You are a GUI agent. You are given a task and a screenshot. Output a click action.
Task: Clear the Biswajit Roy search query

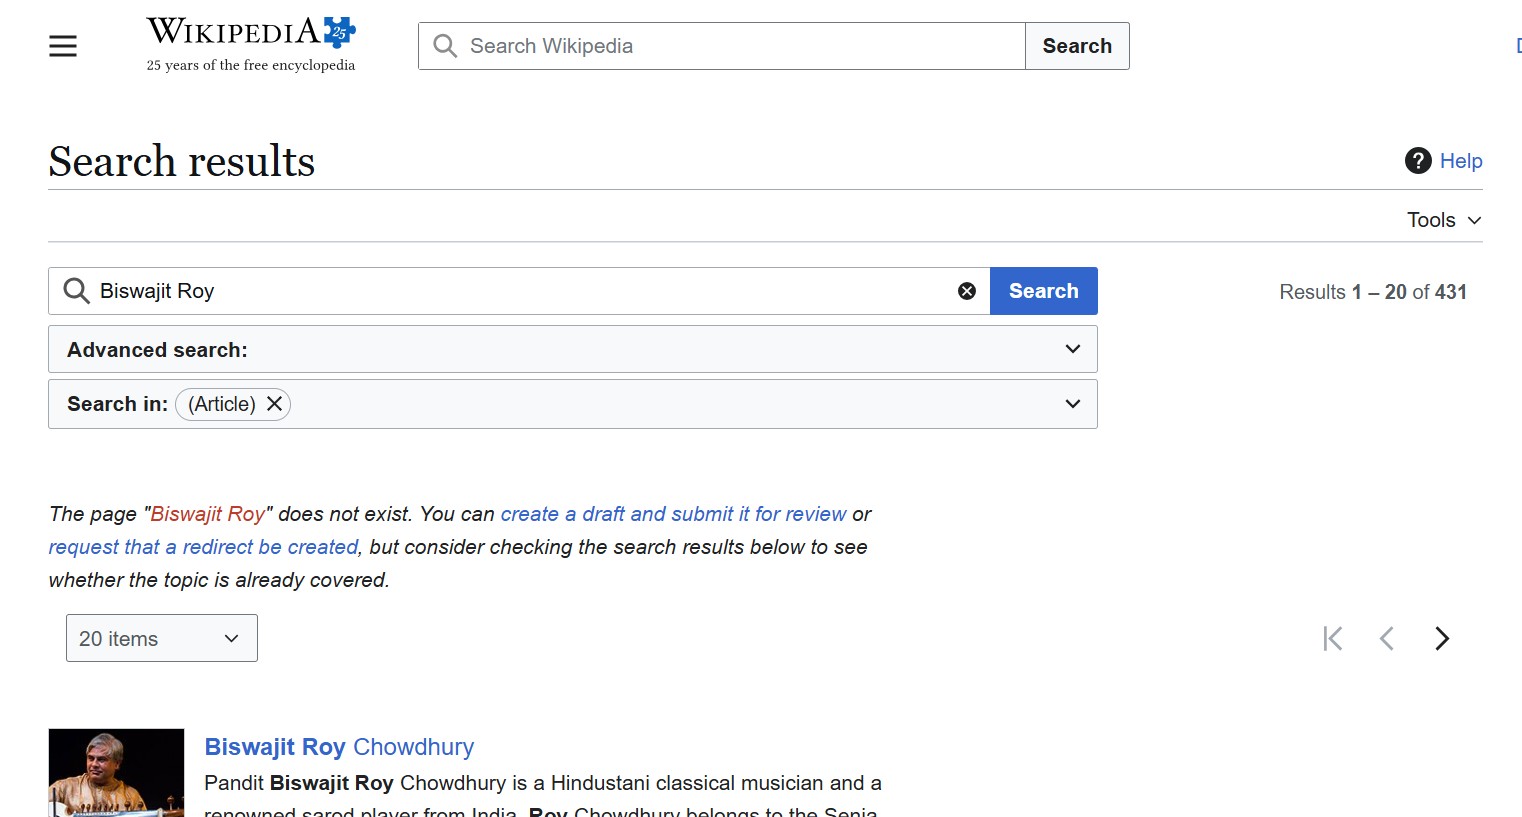[967, 291]
